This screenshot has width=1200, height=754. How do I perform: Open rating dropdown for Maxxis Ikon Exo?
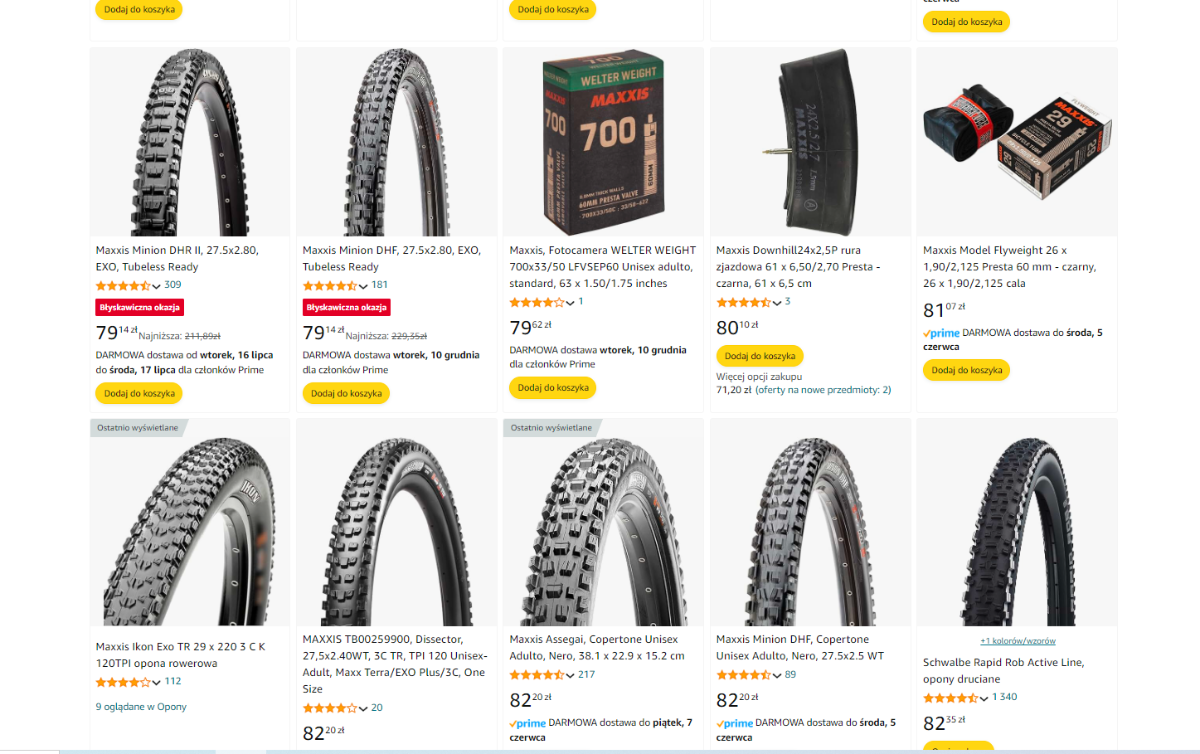(x=157, y=682)
